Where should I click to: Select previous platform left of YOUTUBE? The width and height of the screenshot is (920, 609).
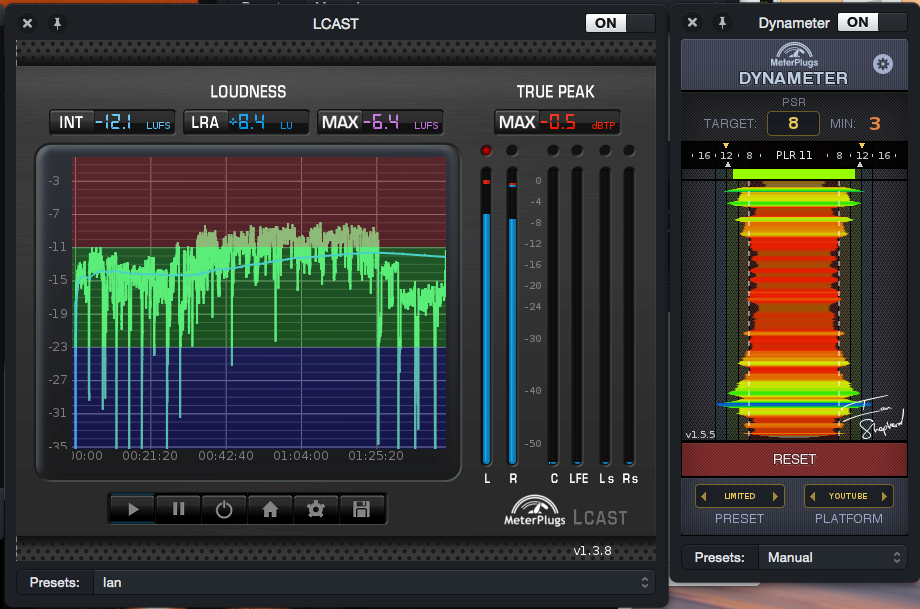[x=813, y=496]
